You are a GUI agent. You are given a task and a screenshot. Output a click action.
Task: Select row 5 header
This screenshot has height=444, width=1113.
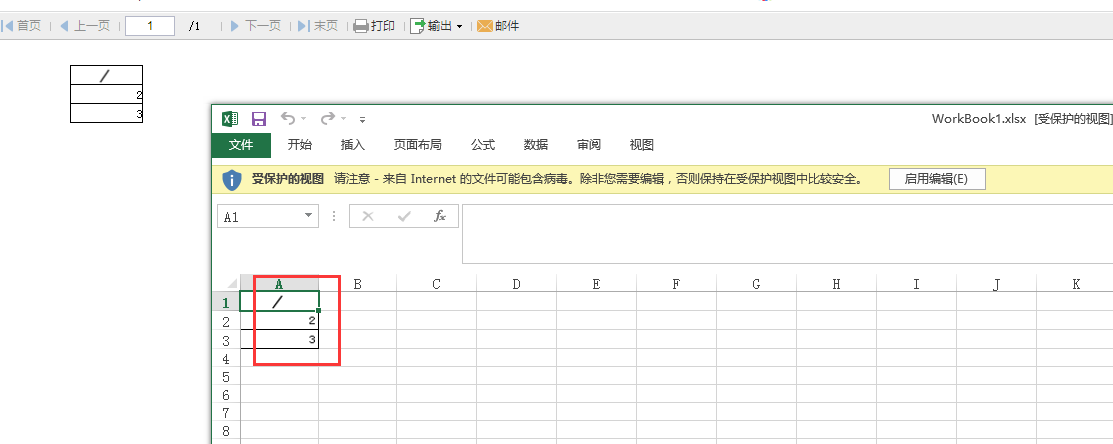pyautogui.click(x=226, y=376)
